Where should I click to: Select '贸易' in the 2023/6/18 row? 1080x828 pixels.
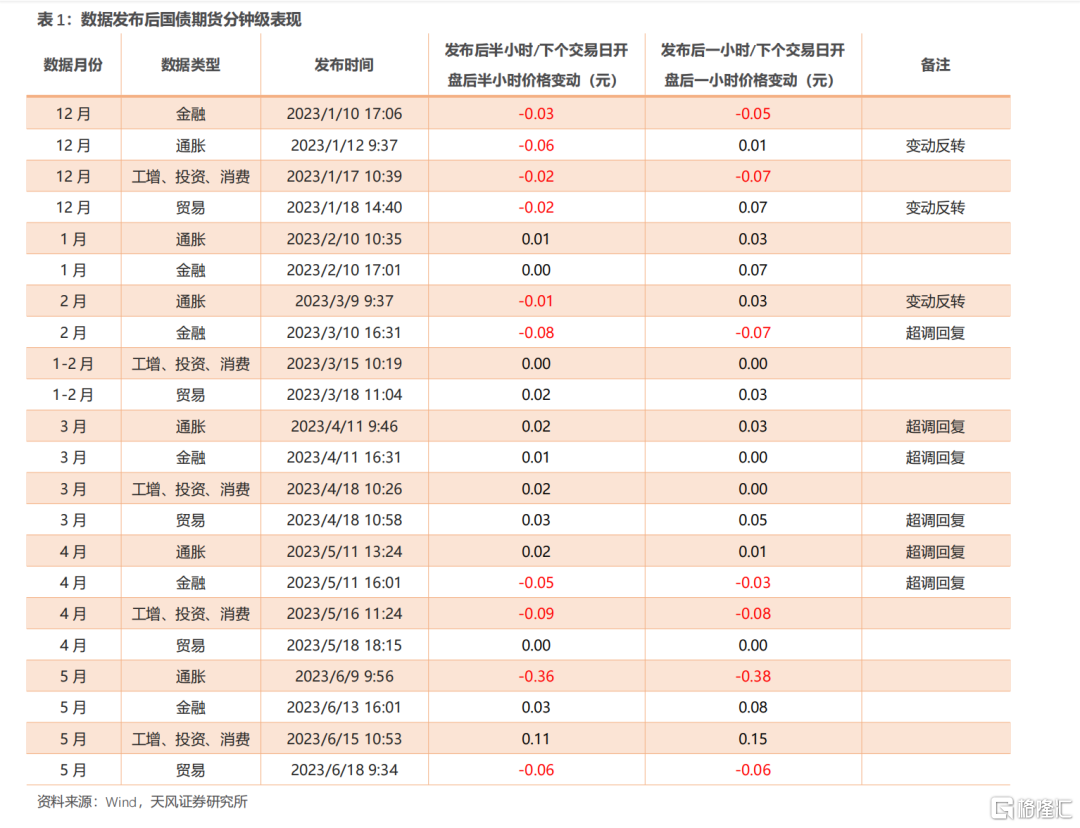191,770
